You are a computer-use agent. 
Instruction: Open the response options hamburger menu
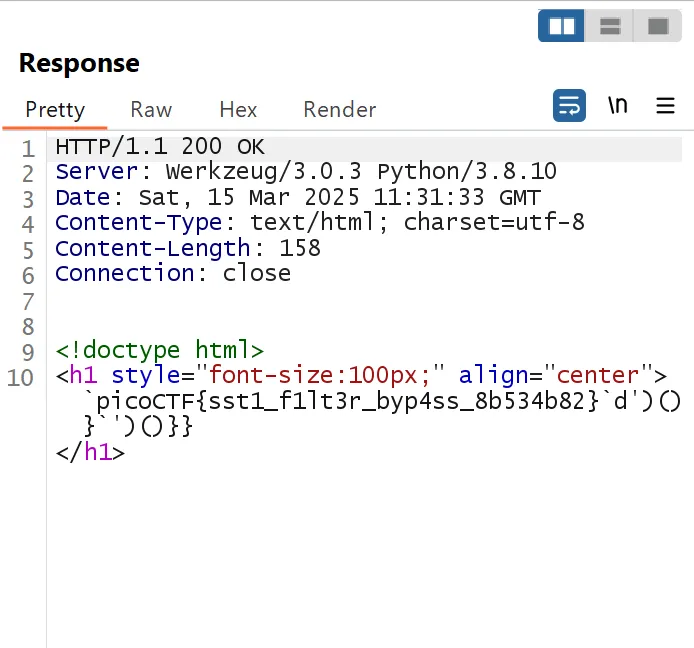[665, 105]
